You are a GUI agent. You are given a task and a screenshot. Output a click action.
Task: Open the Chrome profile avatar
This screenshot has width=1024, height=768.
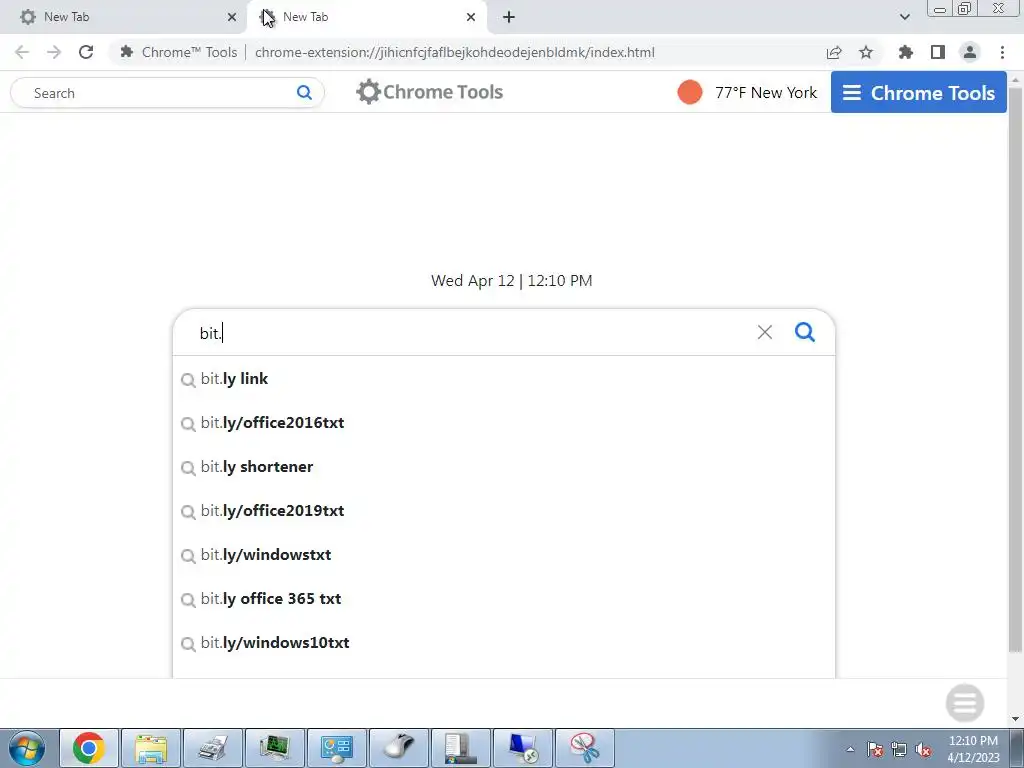pos(970,52)
